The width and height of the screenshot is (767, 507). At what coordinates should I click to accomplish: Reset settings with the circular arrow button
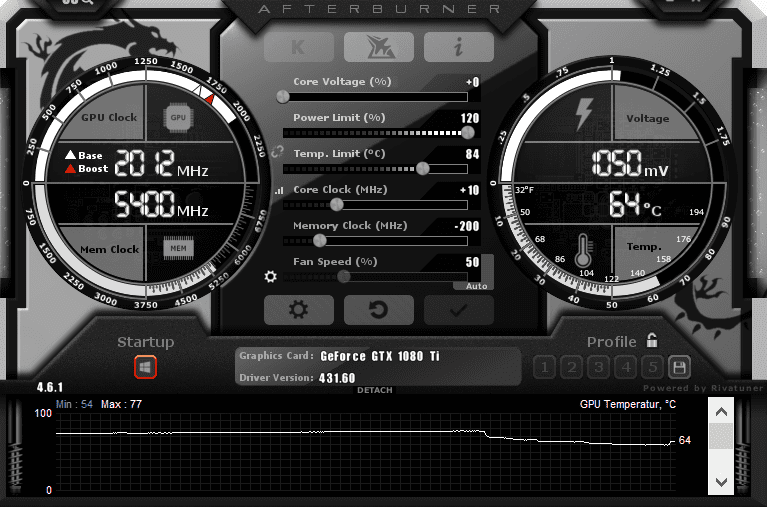click(x=379, y=310)
